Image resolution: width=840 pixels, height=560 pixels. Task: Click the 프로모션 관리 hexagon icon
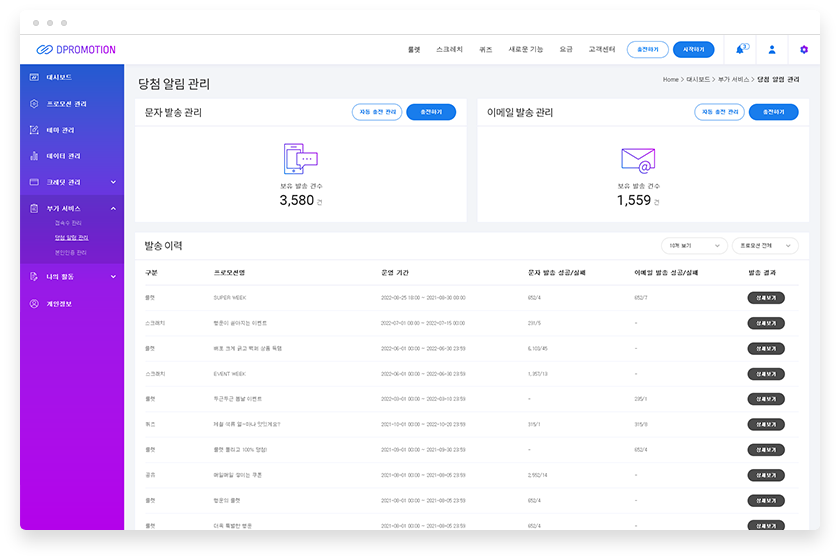point(34,103)
